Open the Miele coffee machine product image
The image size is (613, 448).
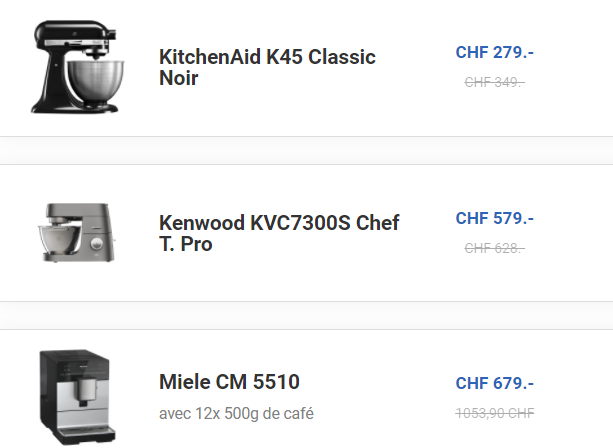pos(77,397)
